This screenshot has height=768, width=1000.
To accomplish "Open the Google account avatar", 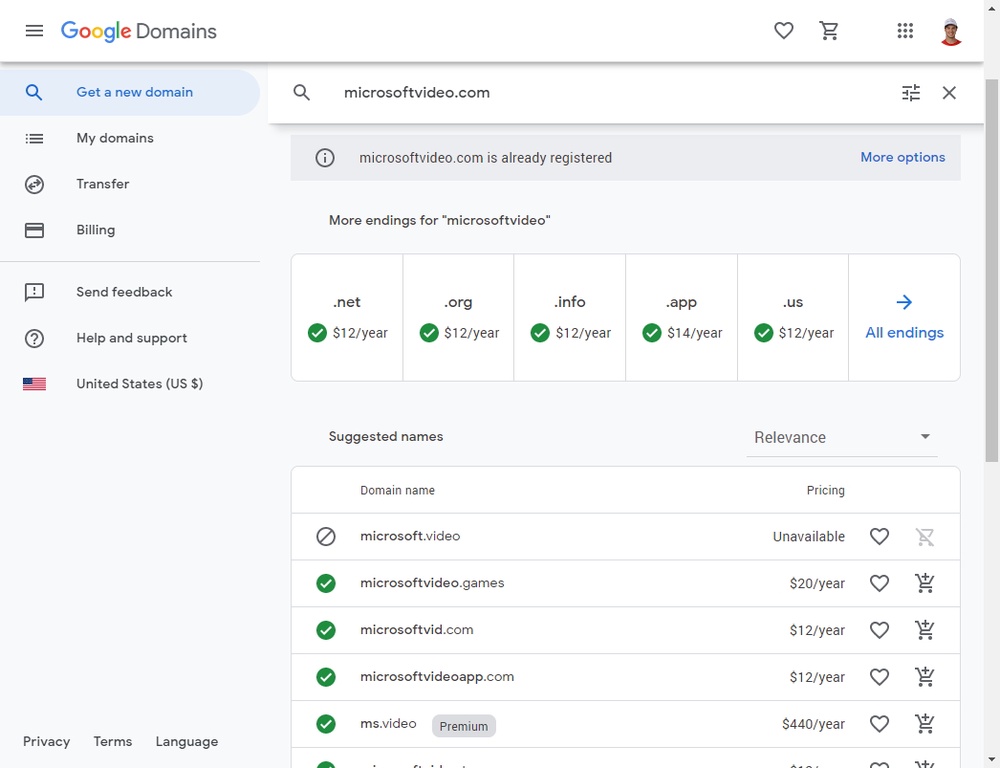I will coord(951,31).
